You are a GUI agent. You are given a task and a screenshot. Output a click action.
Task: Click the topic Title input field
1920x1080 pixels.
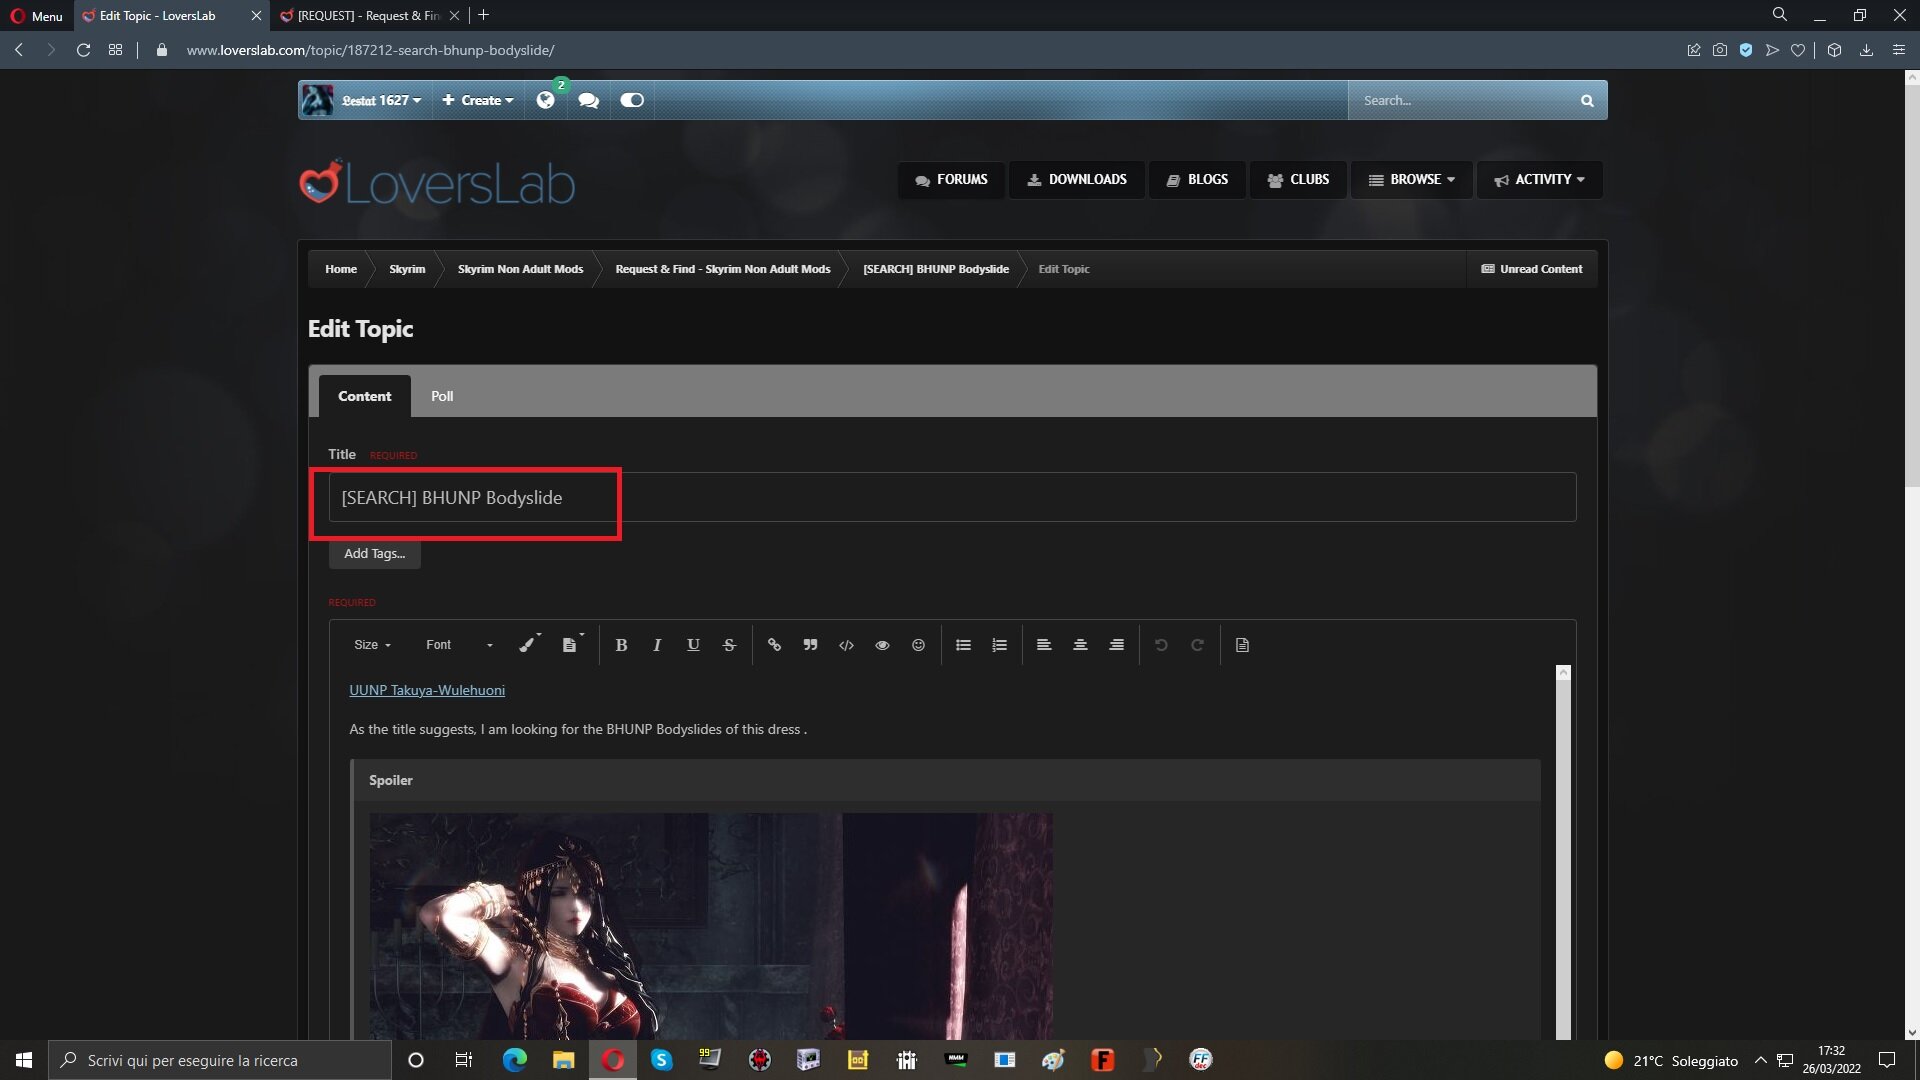(952, 497)
